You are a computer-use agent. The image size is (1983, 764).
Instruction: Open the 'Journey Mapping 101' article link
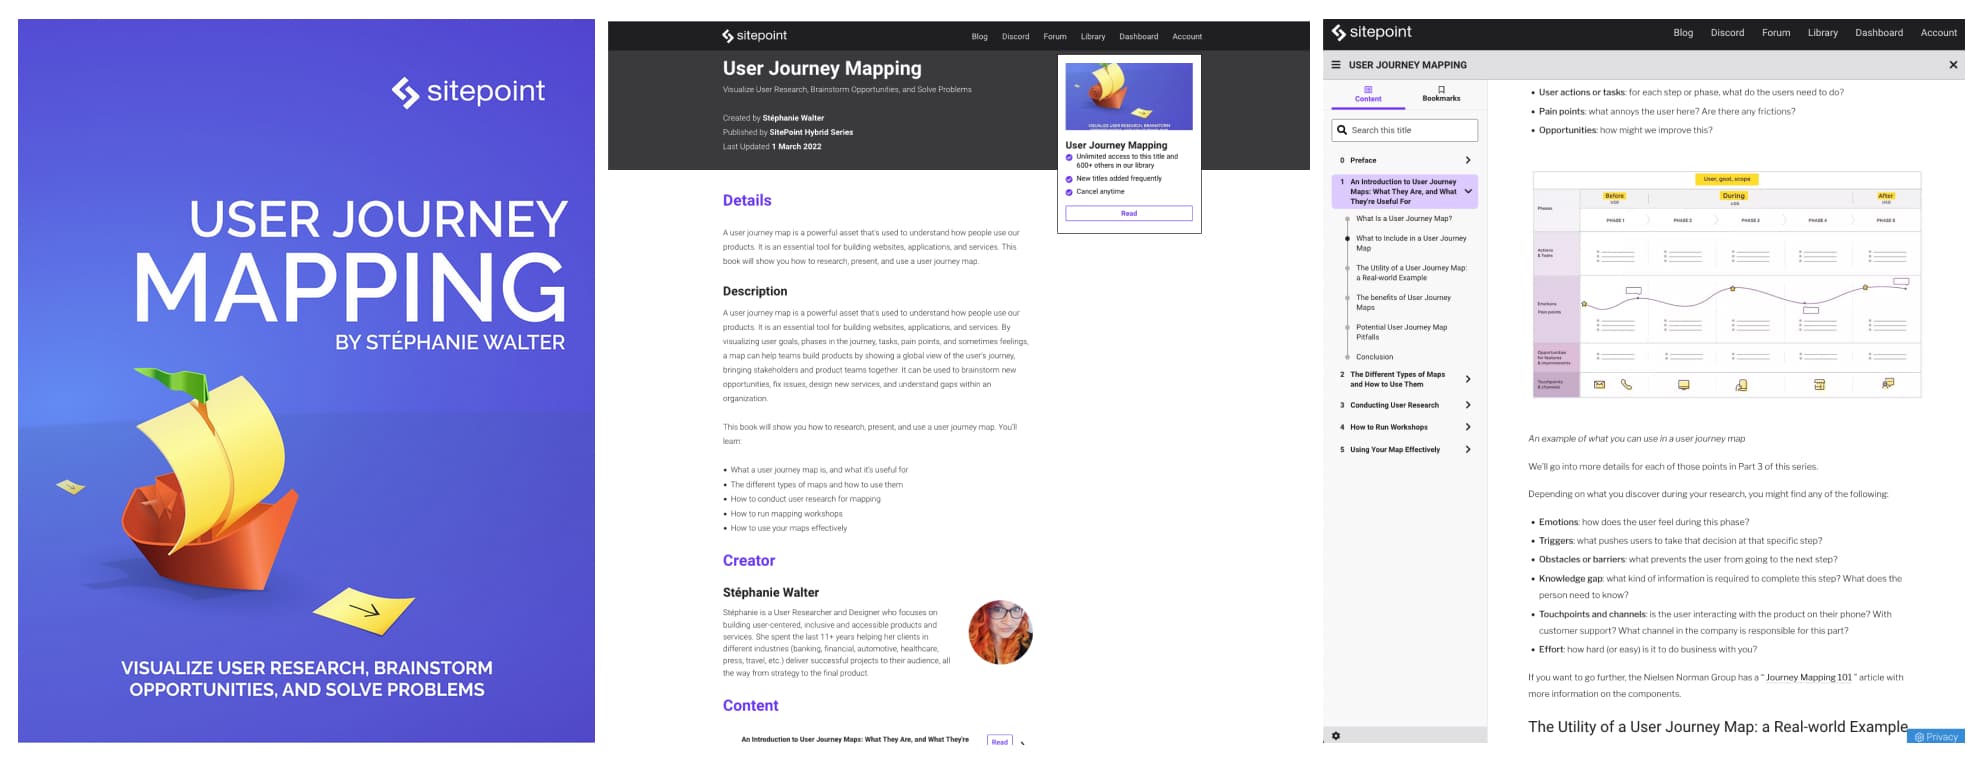[1808, 677]
